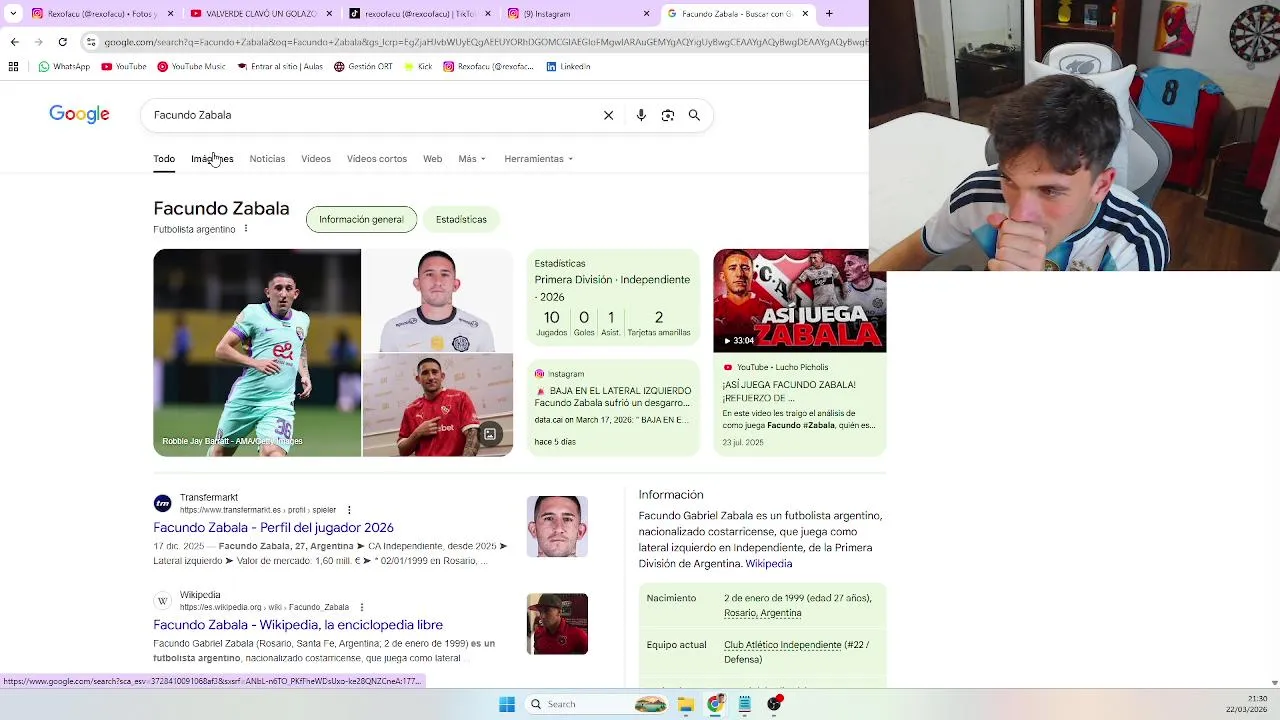Click the browser forward arrow
The width and height of the screenshot is (1280, 720).
pos(38,42)
